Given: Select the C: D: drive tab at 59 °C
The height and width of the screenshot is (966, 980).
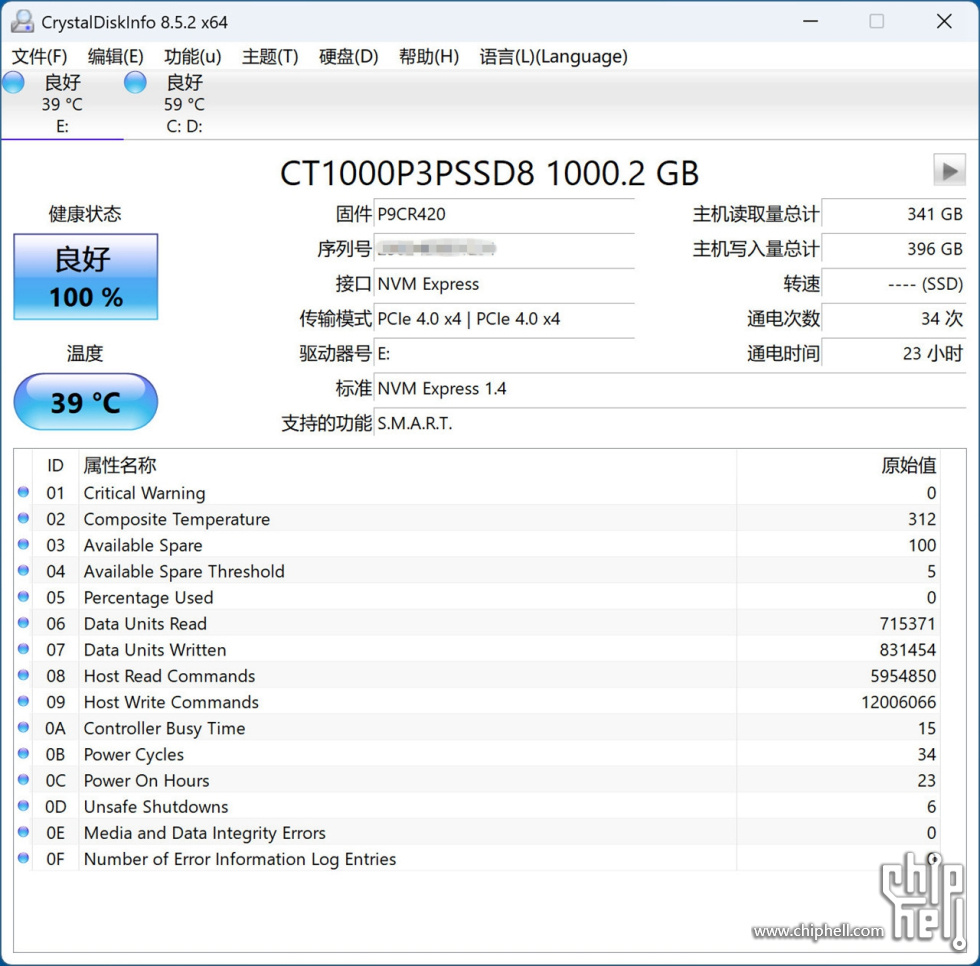Looking at the screenshot, I should (184, 104).
